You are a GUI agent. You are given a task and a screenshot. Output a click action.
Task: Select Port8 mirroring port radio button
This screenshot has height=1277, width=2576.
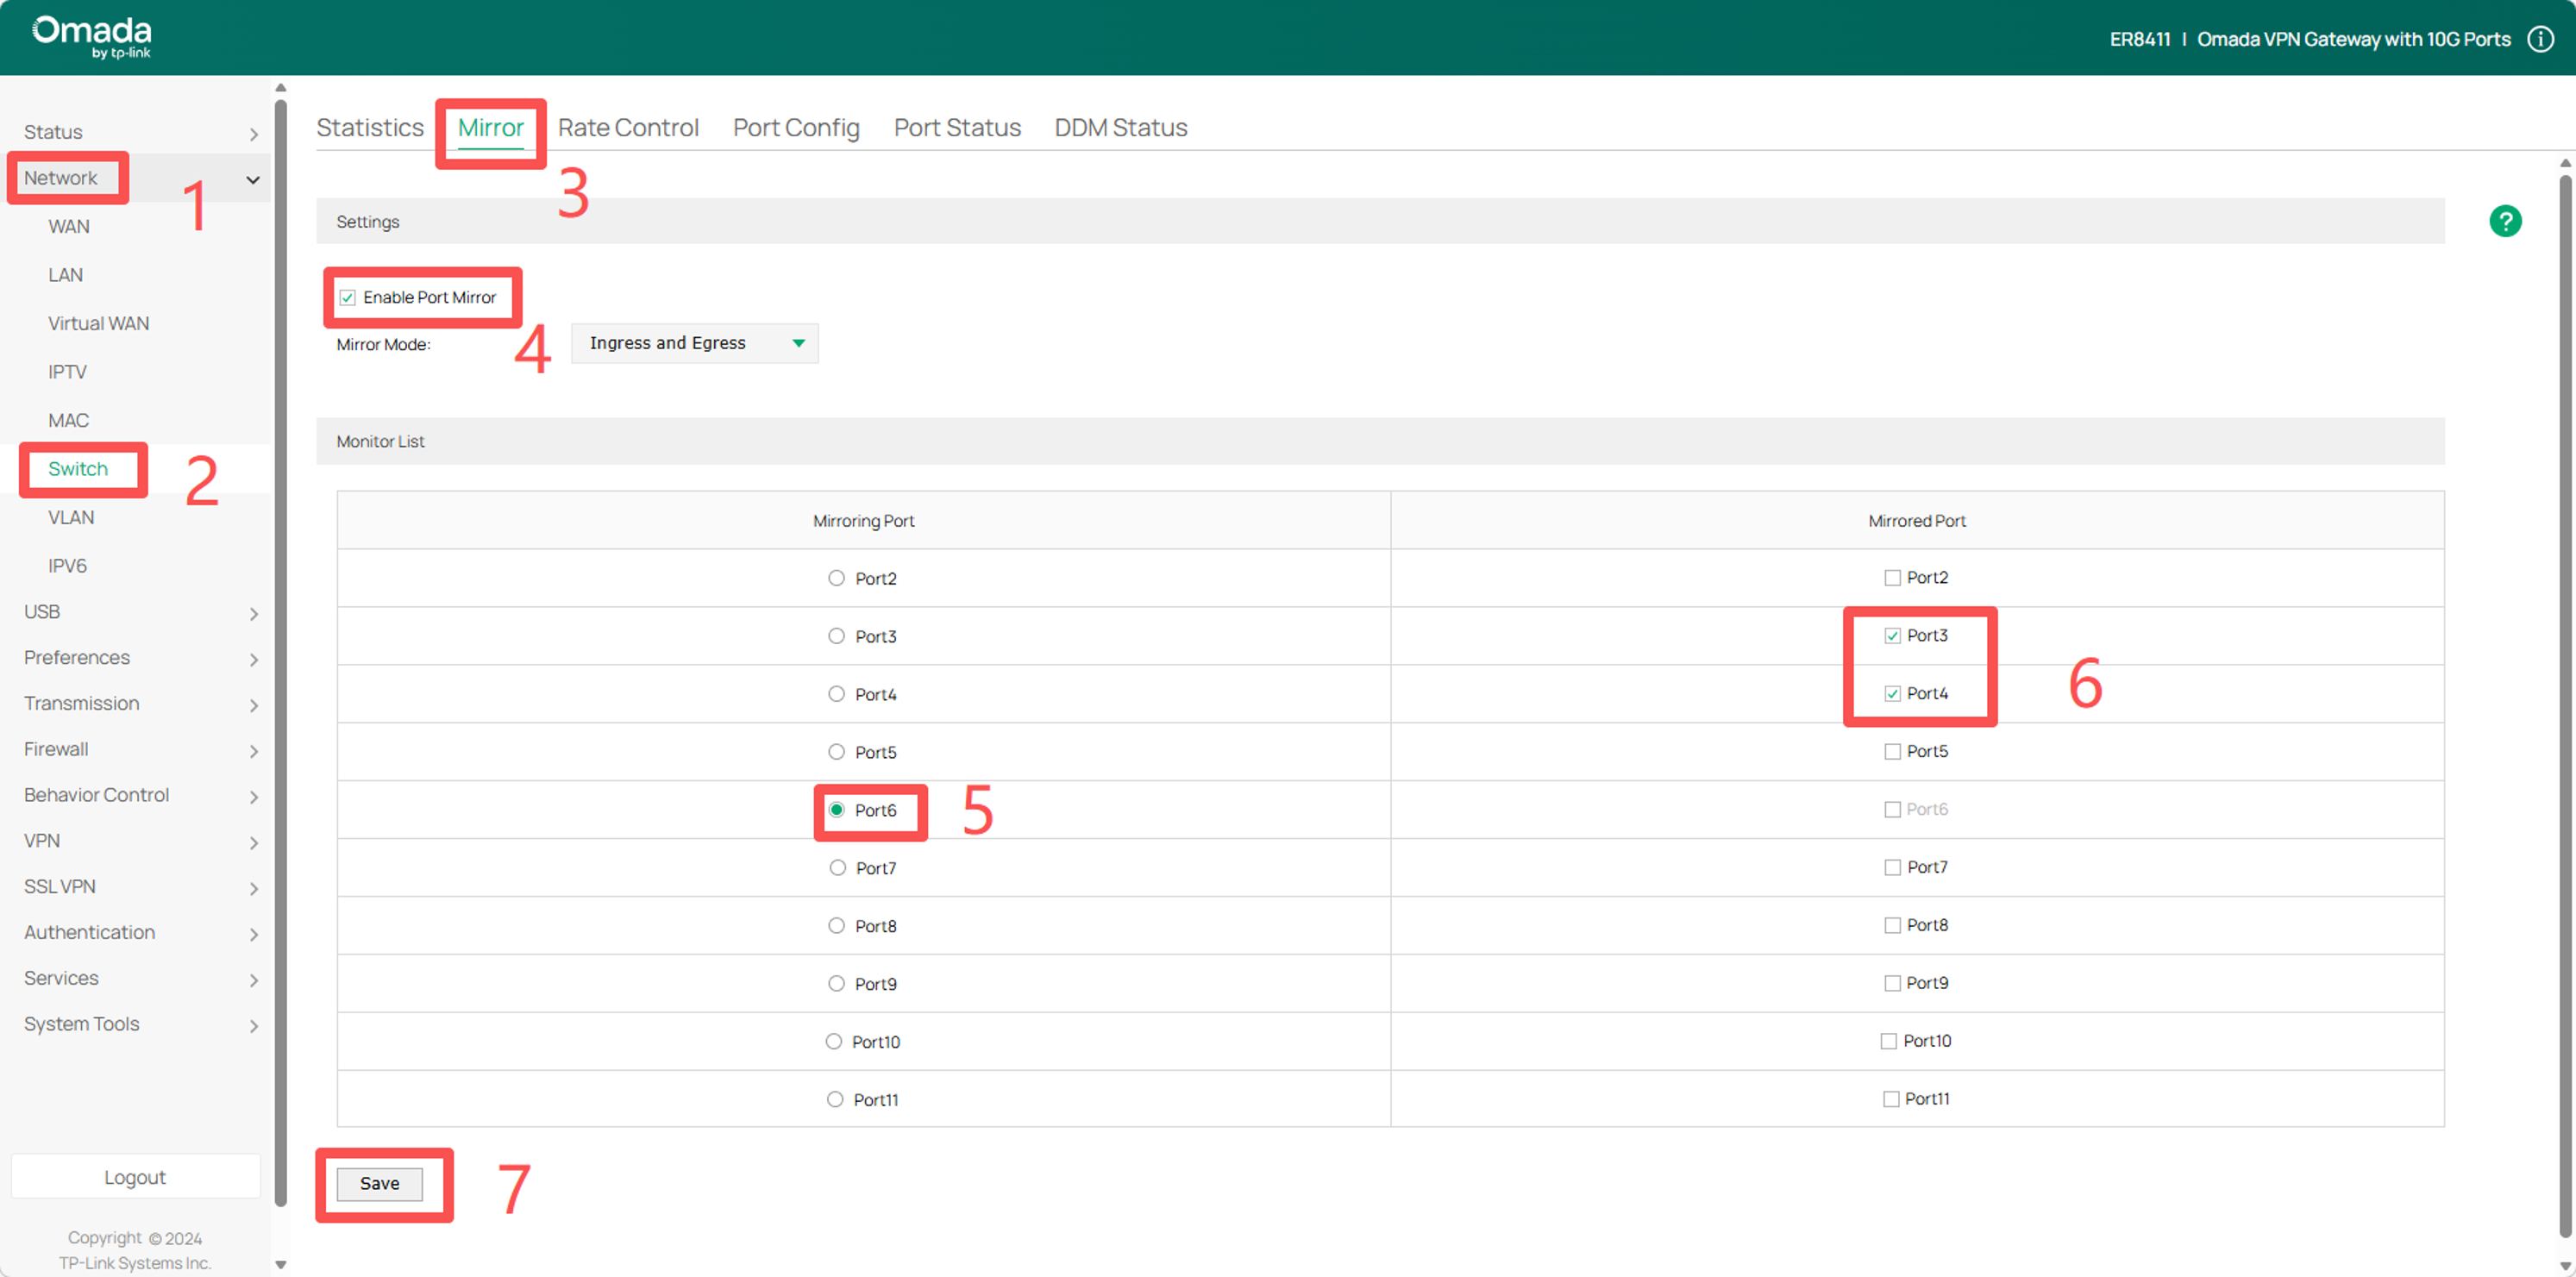(x=836, y=926)
